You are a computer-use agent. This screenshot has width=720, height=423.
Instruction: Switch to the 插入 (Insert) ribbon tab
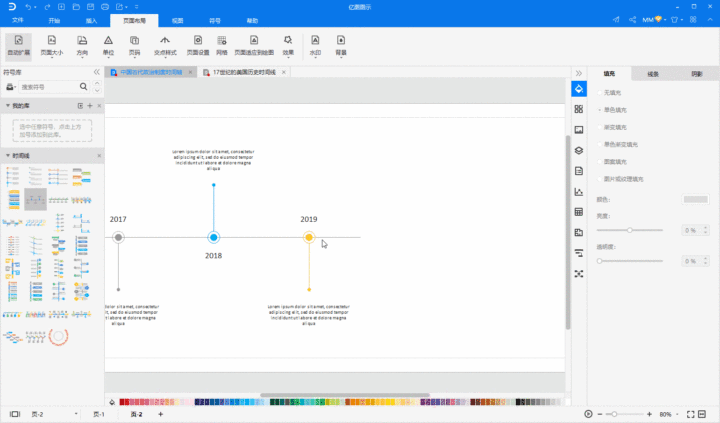(x=91, y=20)
